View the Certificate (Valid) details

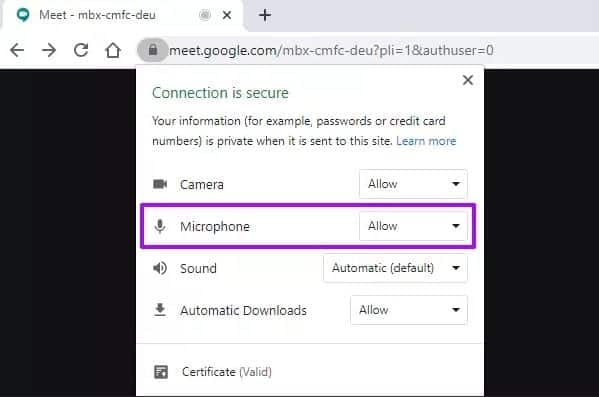tap(227, 372)
